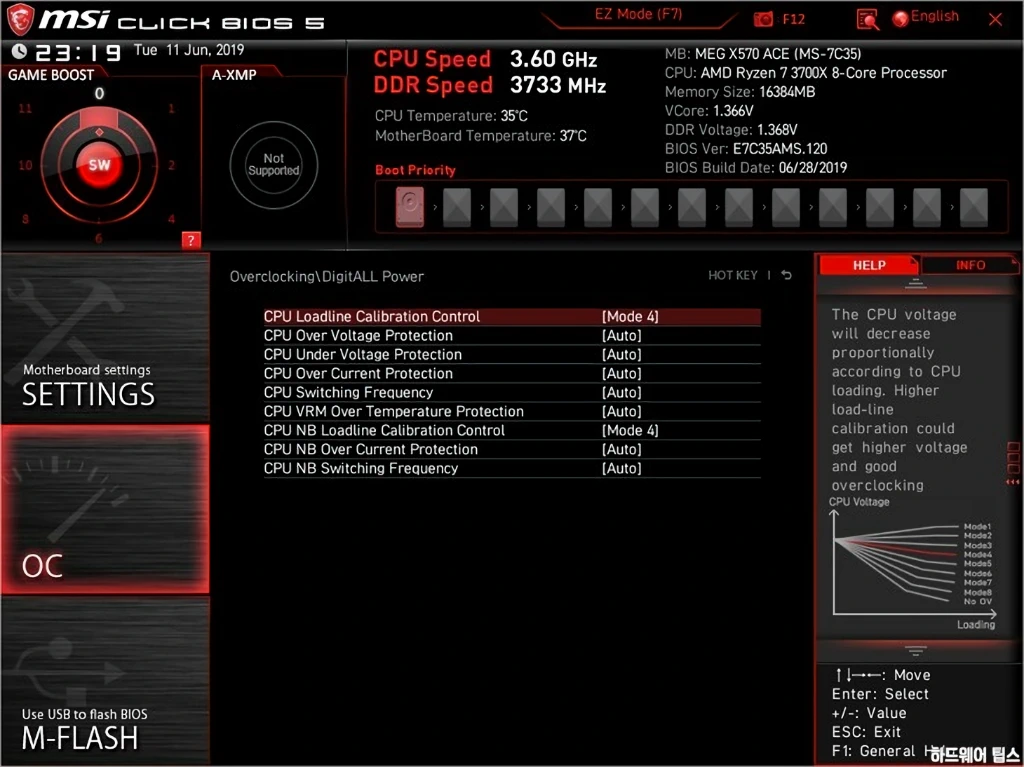
Task: Open the BIOS search magnifier icon
Action: coord(867,20)
